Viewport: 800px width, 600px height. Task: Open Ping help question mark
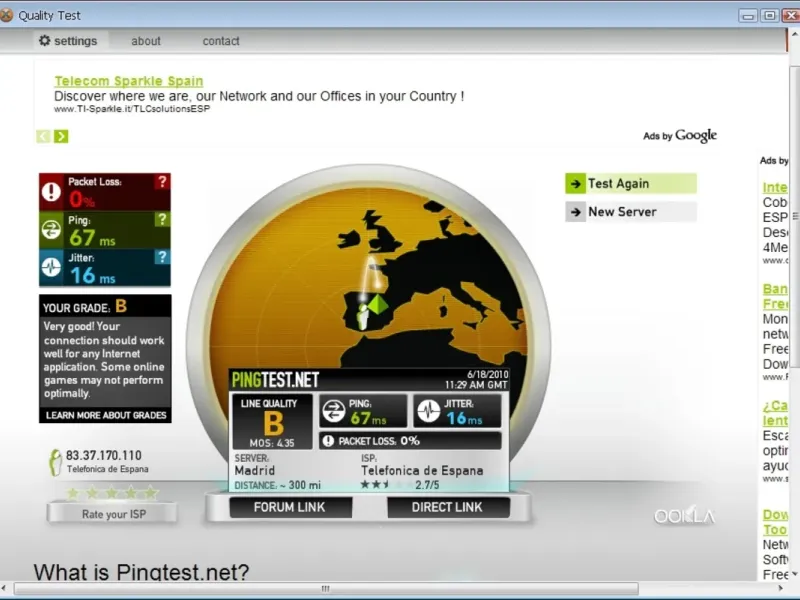click(162, 219)
